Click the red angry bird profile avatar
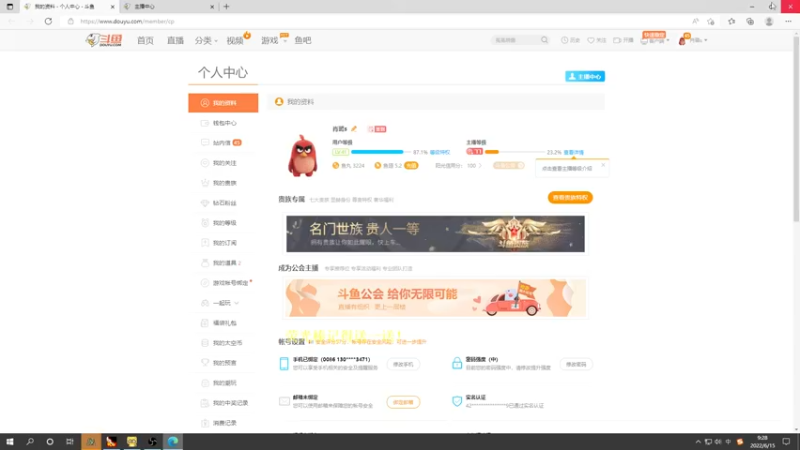 pos(303,156)
